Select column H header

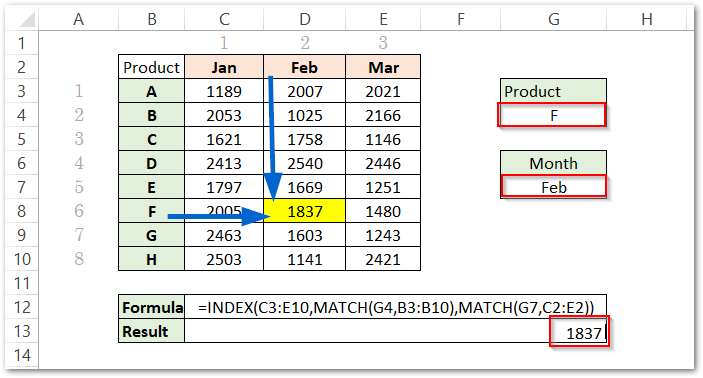647,19
